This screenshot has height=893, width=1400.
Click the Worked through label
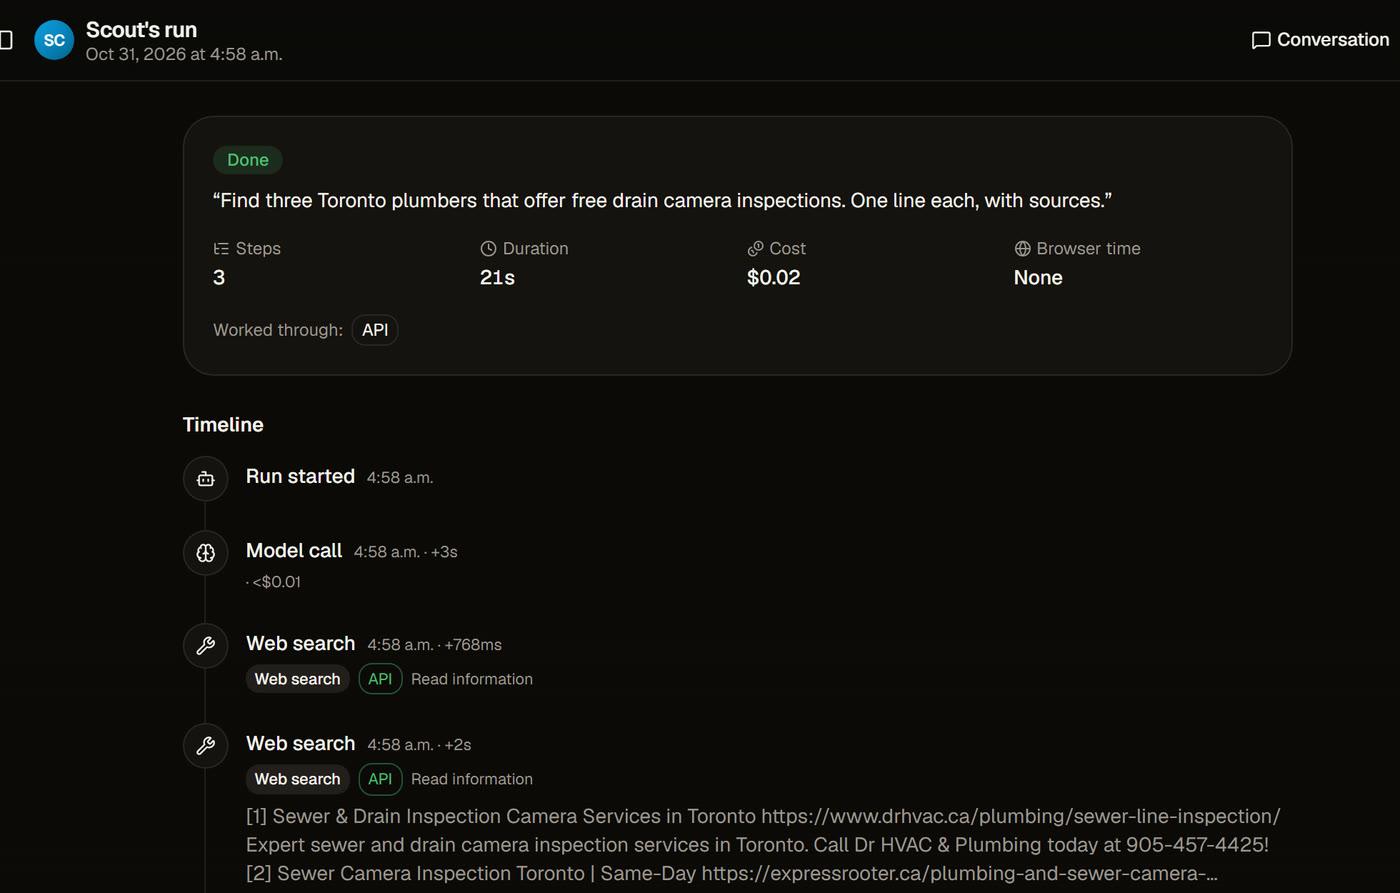[x=278, y=330]
